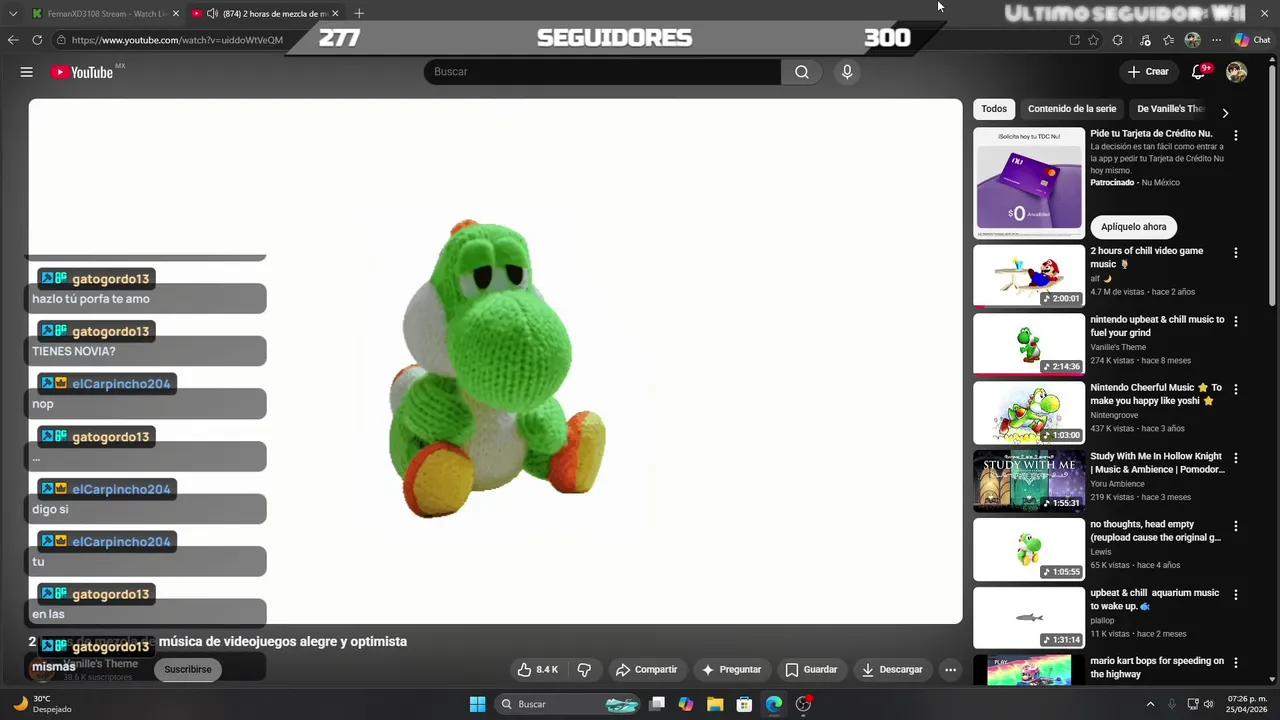Open options for no thoughts head empty video

[x=1236, y=526]
